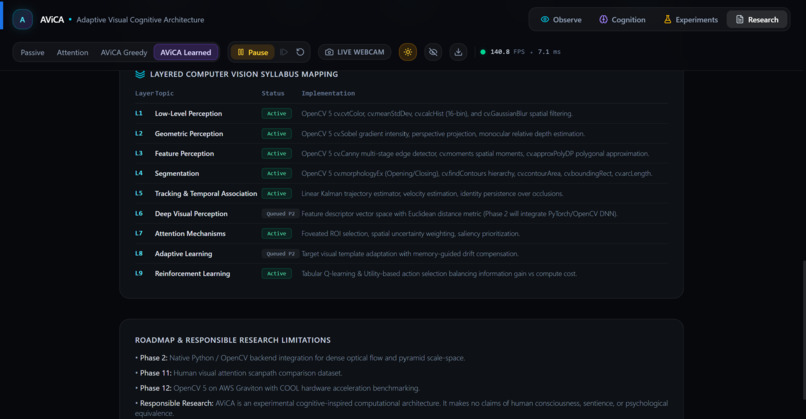Open the Observe tab
806x419 pixels.
(x=561, y=20)
